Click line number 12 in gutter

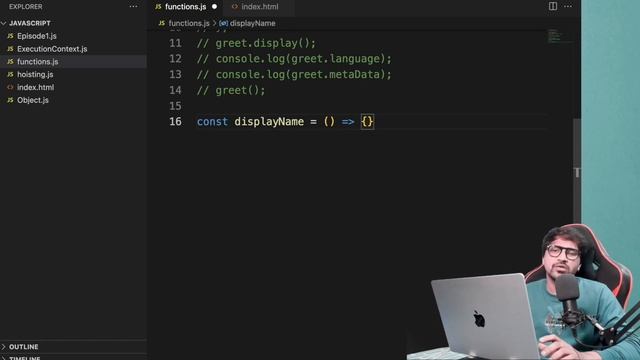coord(176,59)
